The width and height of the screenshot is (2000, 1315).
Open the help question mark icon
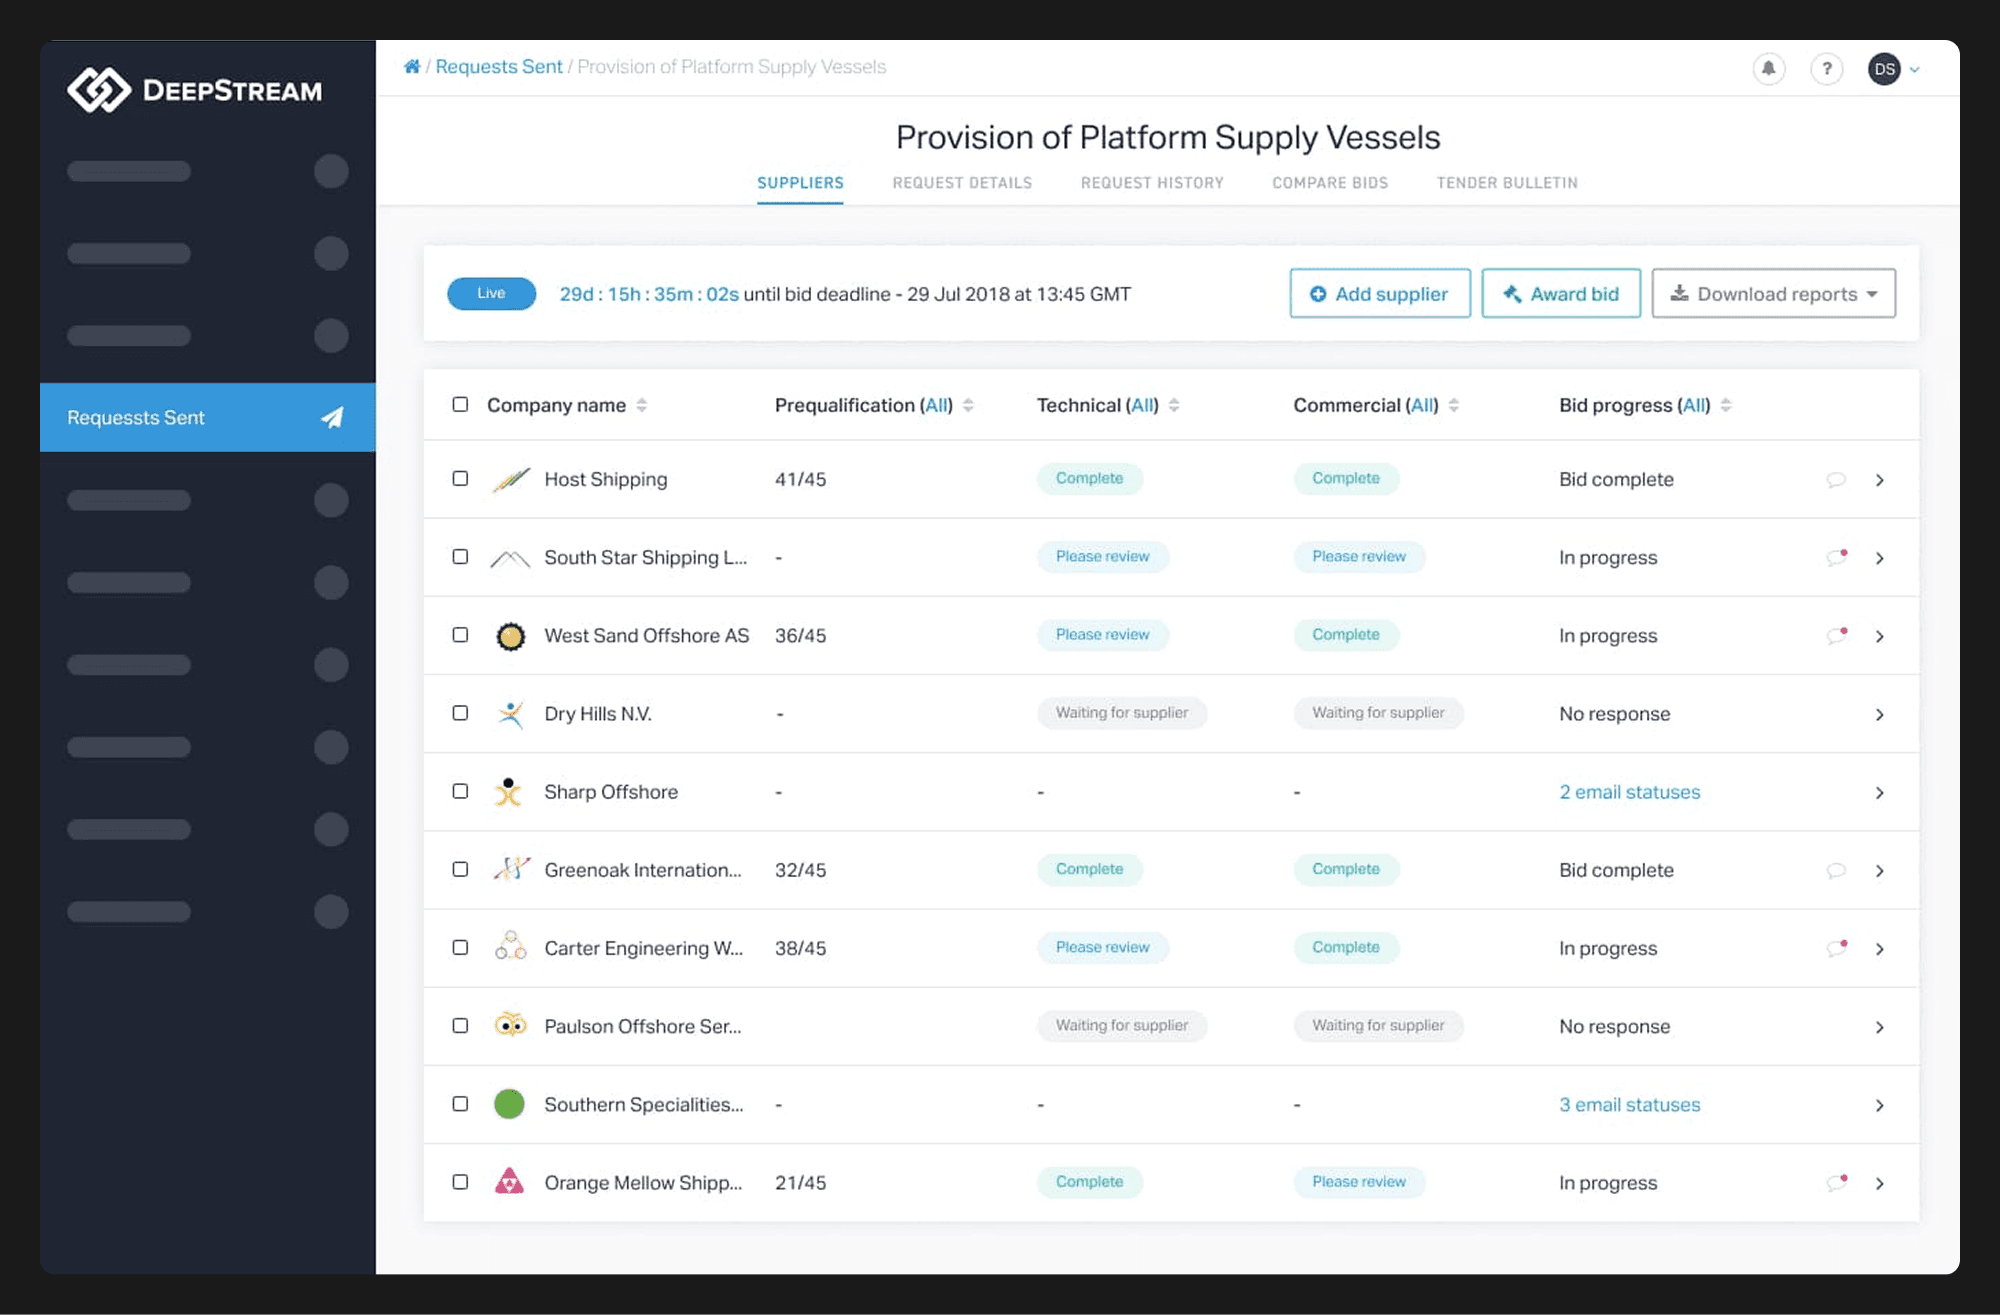[x=1827, y=69]
